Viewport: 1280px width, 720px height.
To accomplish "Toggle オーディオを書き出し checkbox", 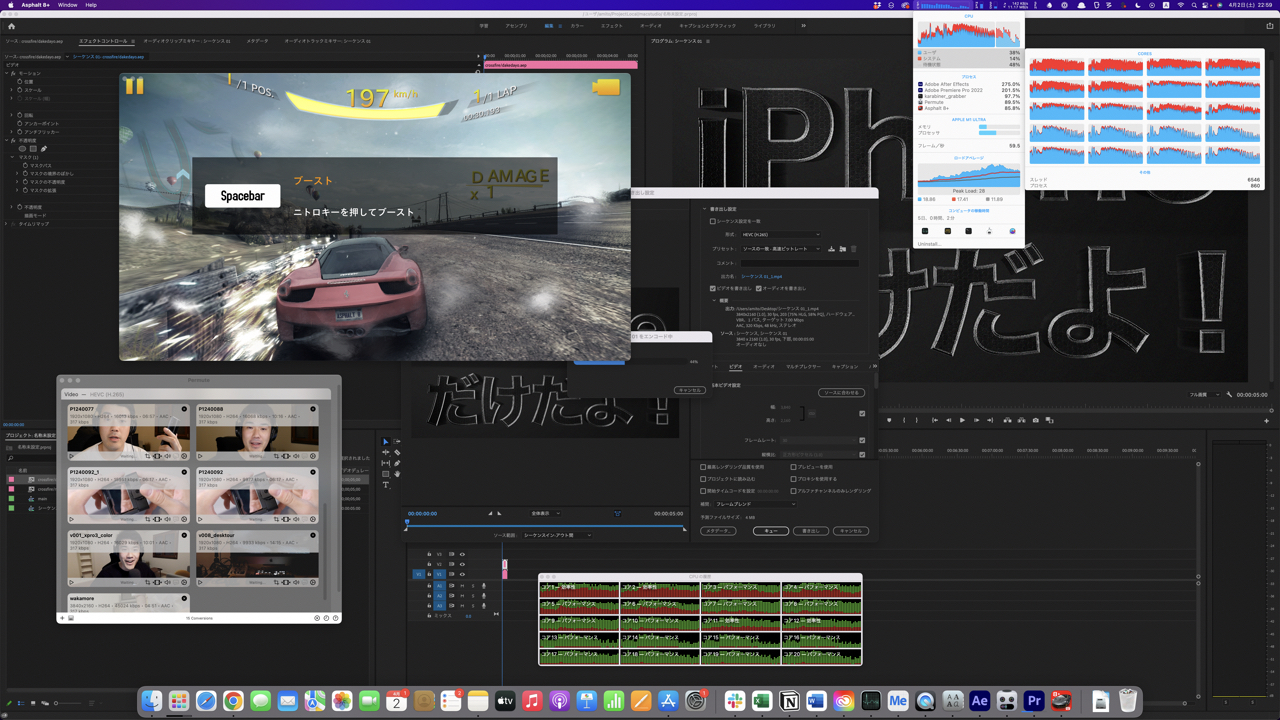I will coord(759,289).
